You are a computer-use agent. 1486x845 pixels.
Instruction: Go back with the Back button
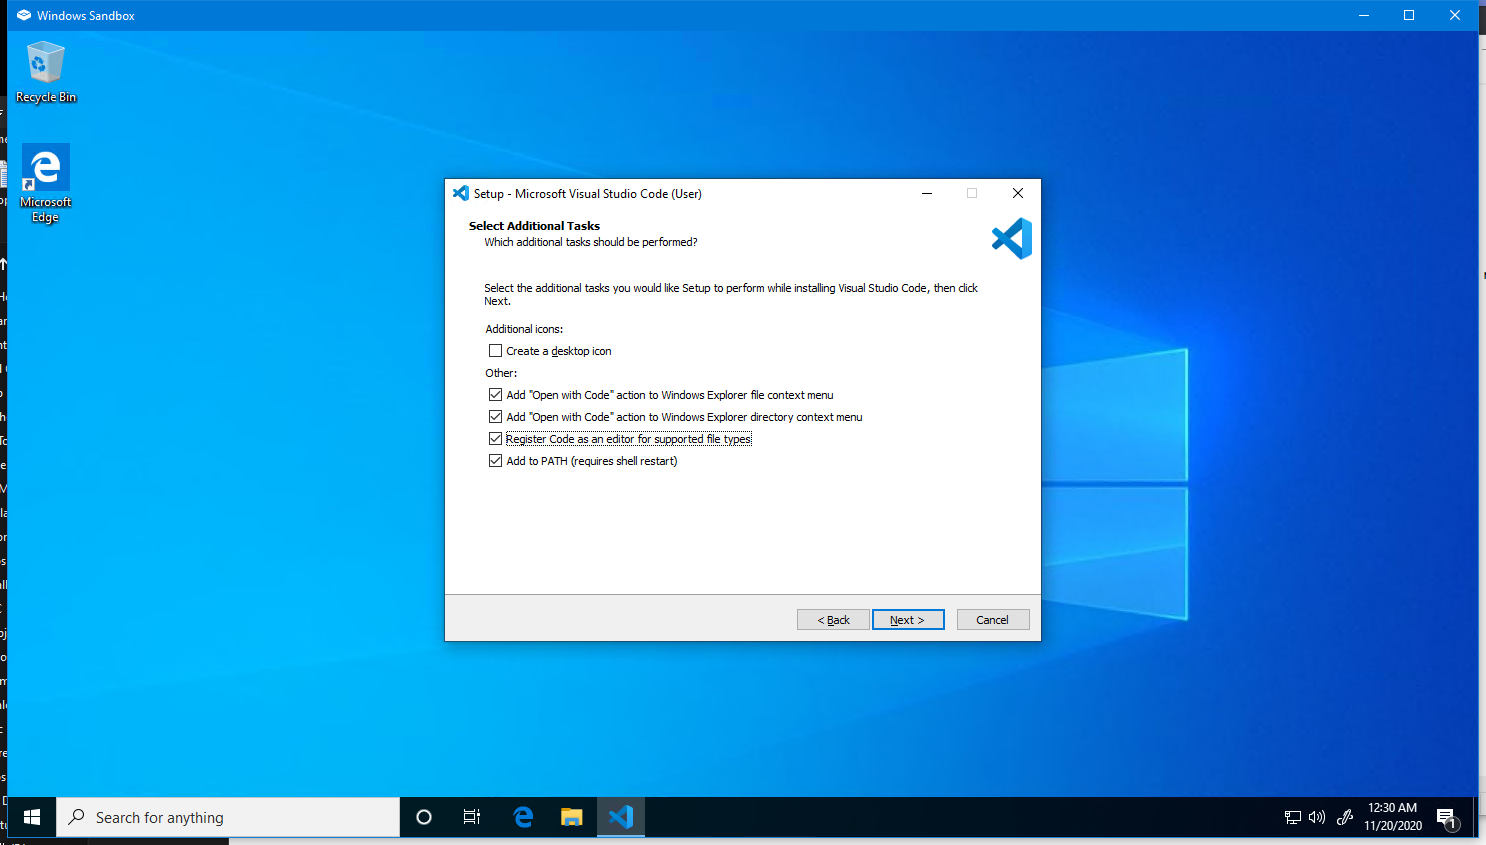[833, 620]
